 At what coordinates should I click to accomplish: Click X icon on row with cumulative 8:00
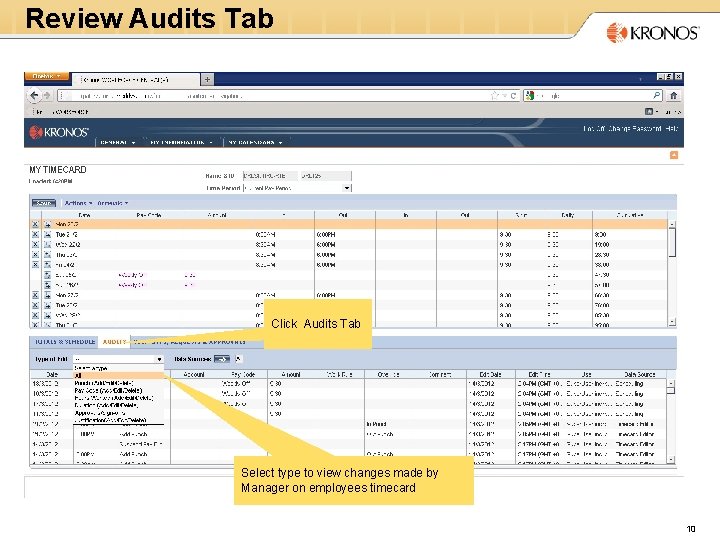[x=35, y=234]
